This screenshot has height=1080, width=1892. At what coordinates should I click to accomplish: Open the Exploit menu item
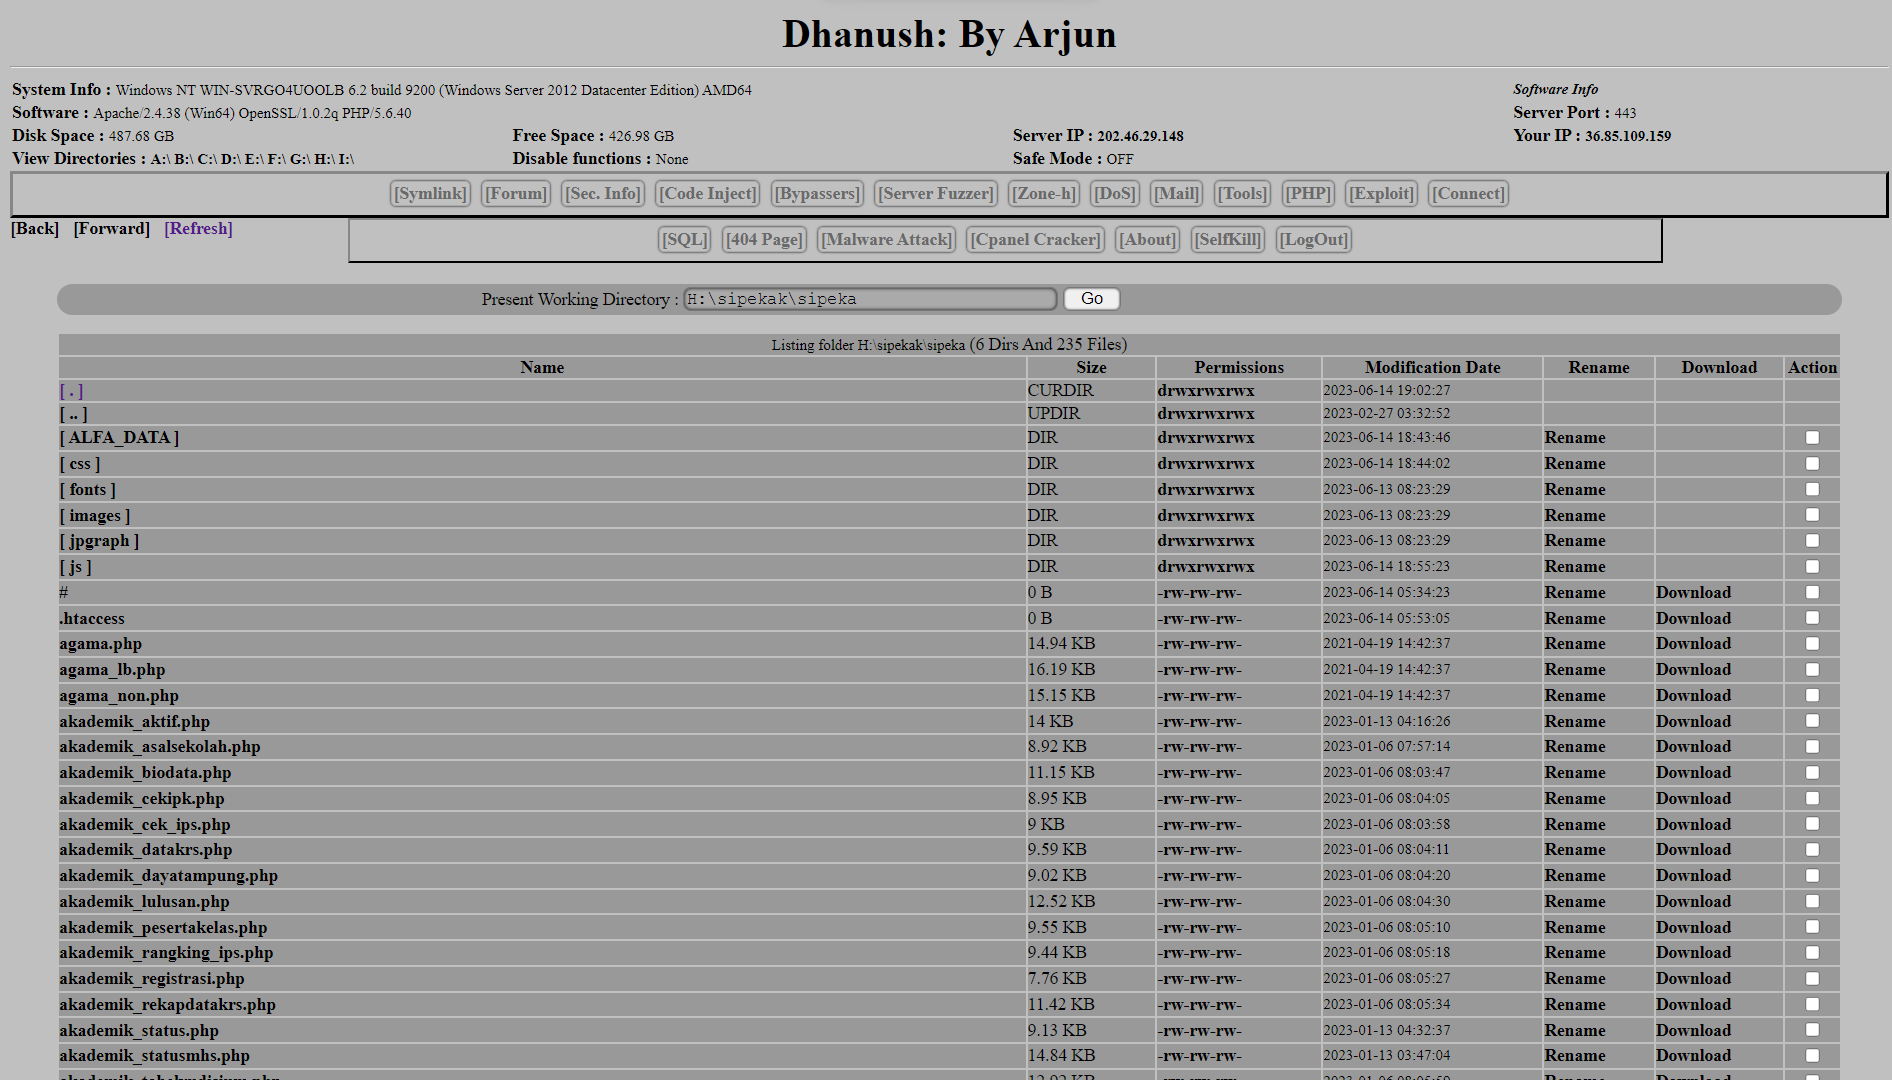[1381, 194]
